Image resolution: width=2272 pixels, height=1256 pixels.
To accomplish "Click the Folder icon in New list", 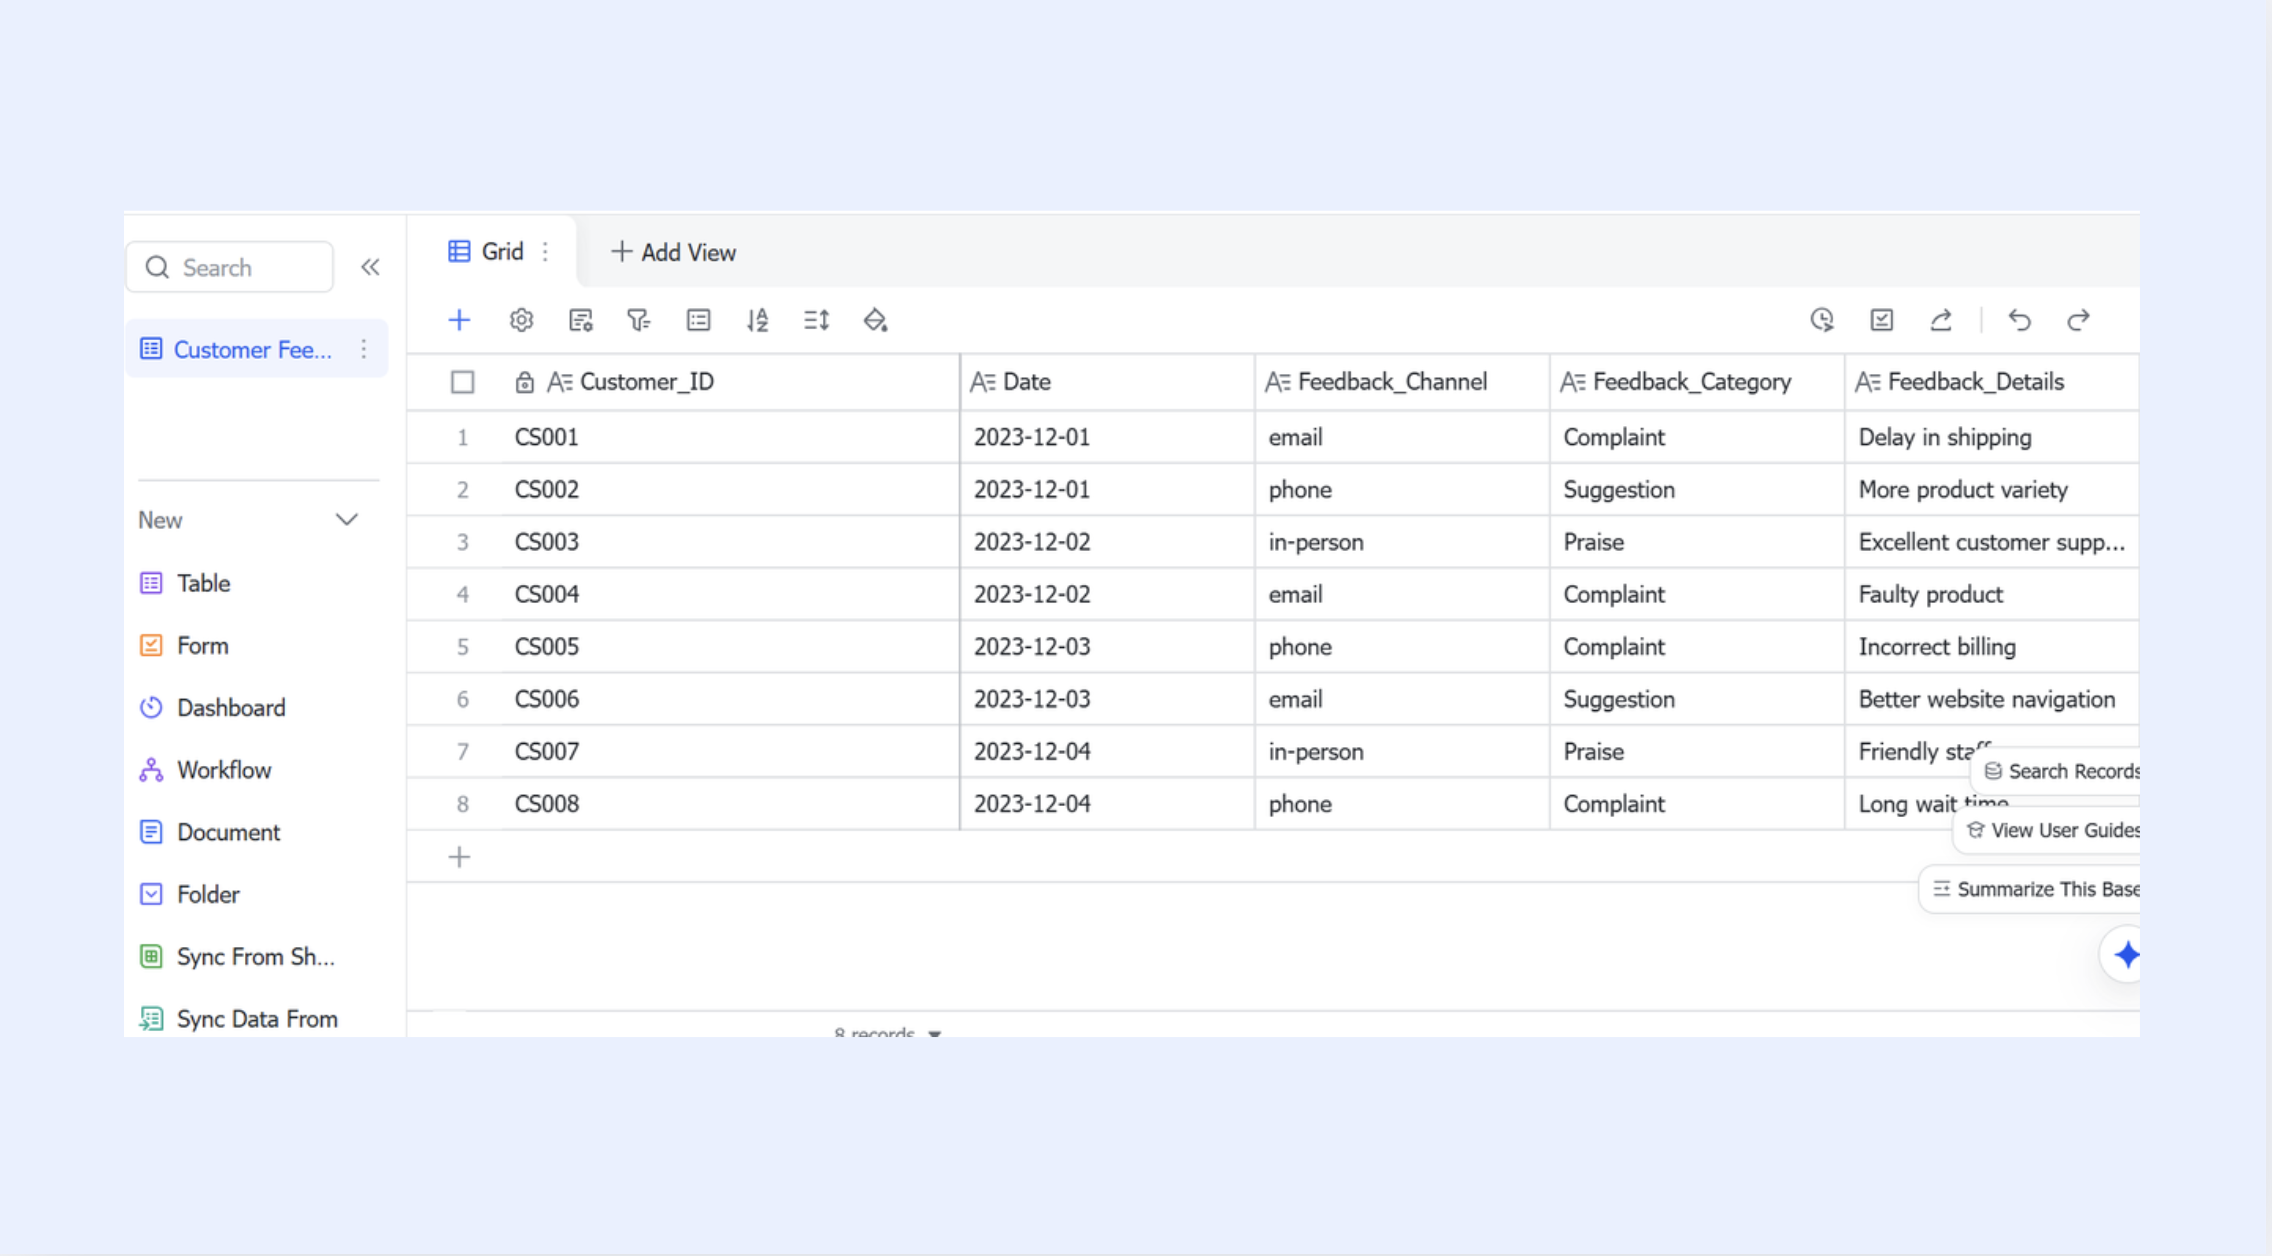I will pyautogui.click(x=151, y=893).
